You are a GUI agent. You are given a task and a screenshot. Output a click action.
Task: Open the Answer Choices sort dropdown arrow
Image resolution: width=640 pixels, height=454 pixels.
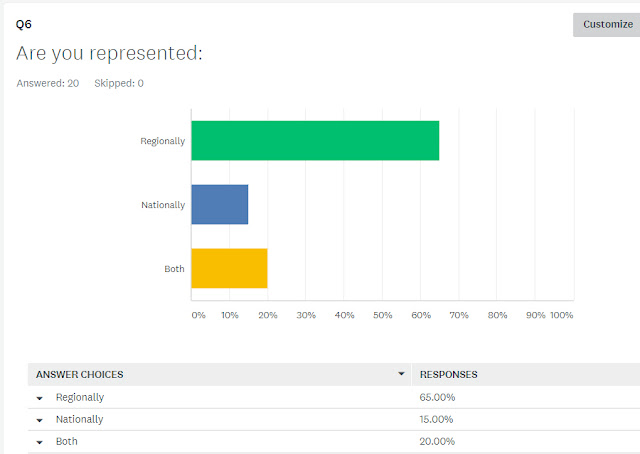click(401, 374)
